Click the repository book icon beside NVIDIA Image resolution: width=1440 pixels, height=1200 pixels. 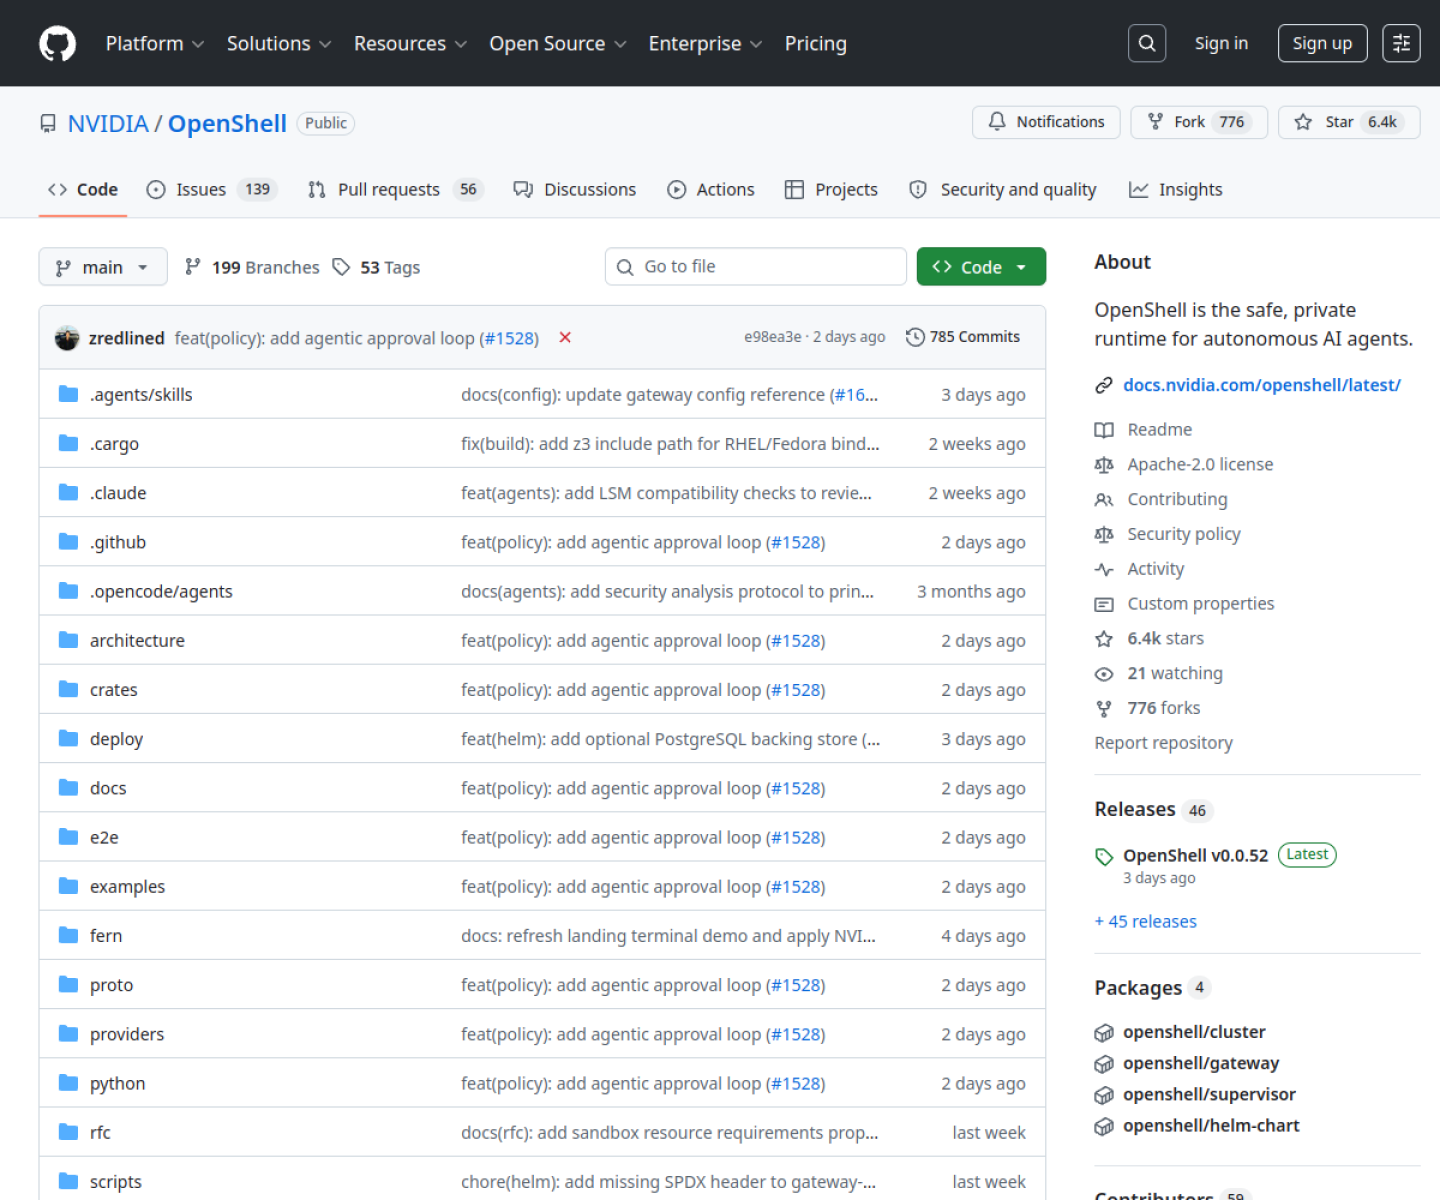click(x=48, y=124)
